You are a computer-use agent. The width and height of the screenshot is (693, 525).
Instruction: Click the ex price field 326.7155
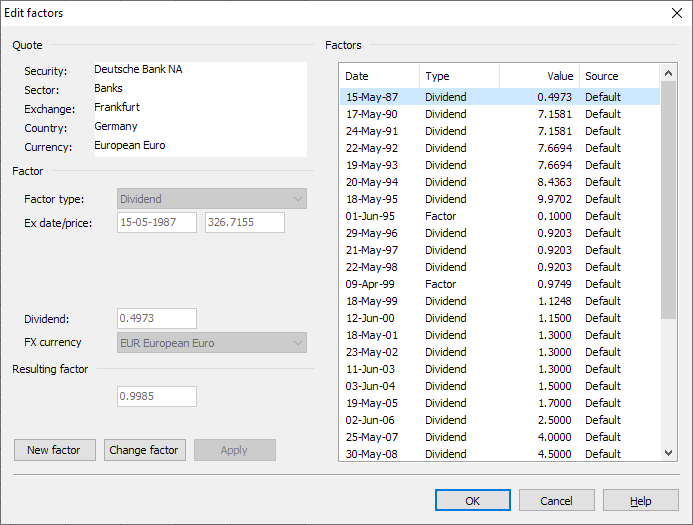pos(244,222)
